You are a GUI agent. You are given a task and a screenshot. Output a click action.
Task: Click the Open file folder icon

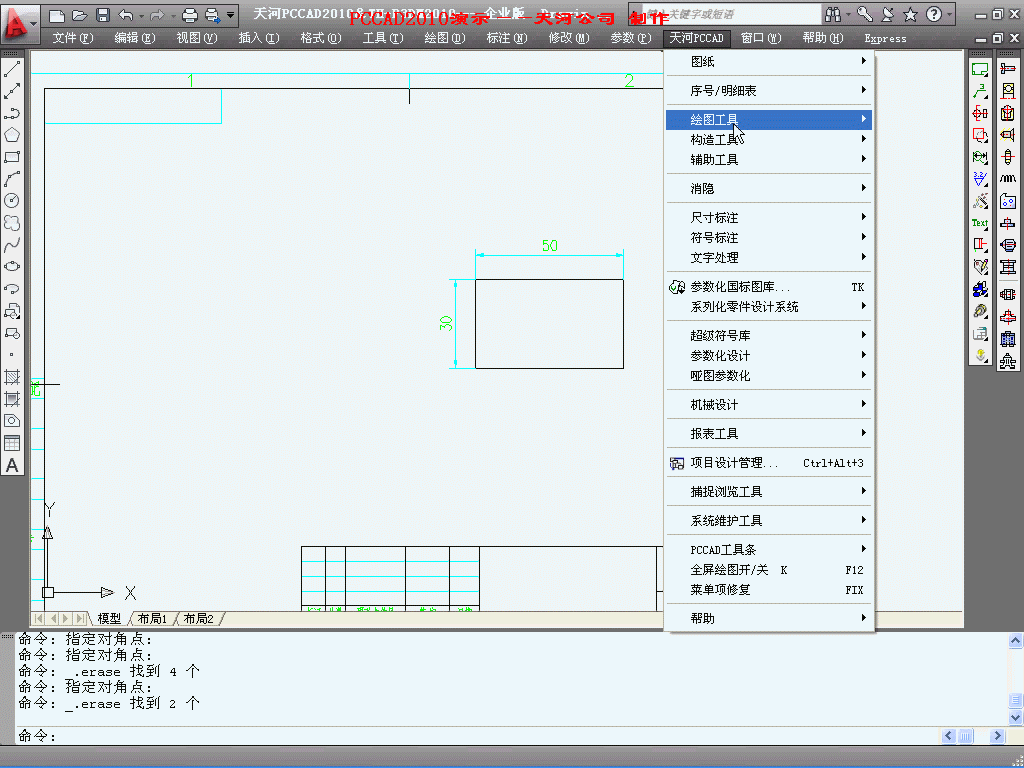click(x=80, y=14)
